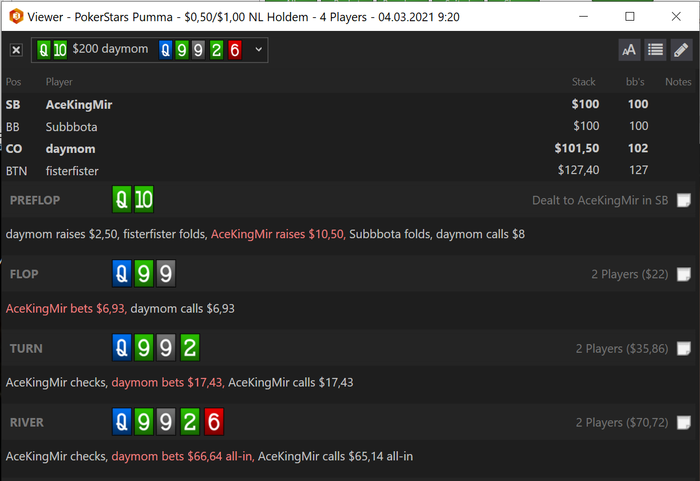Open the TURN note icon
Screen dimensions: 700x481
(x=683, y=348)
